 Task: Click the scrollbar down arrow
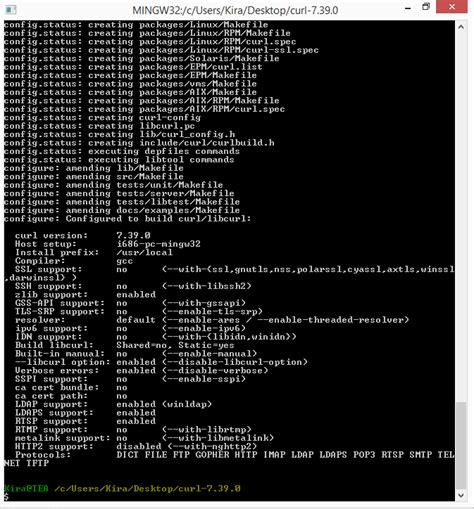tap(461, 495)
